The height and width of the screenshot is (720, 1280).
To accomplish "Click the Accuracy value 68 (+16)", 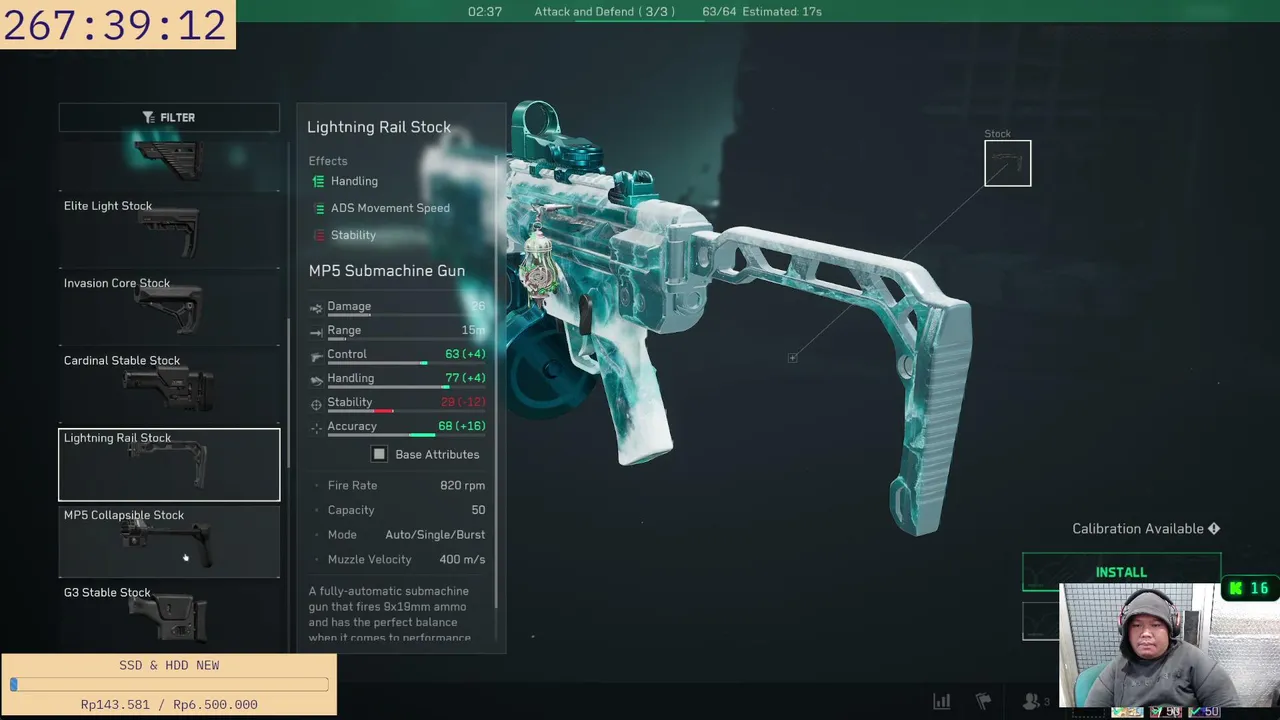I will tap(462, 426).
